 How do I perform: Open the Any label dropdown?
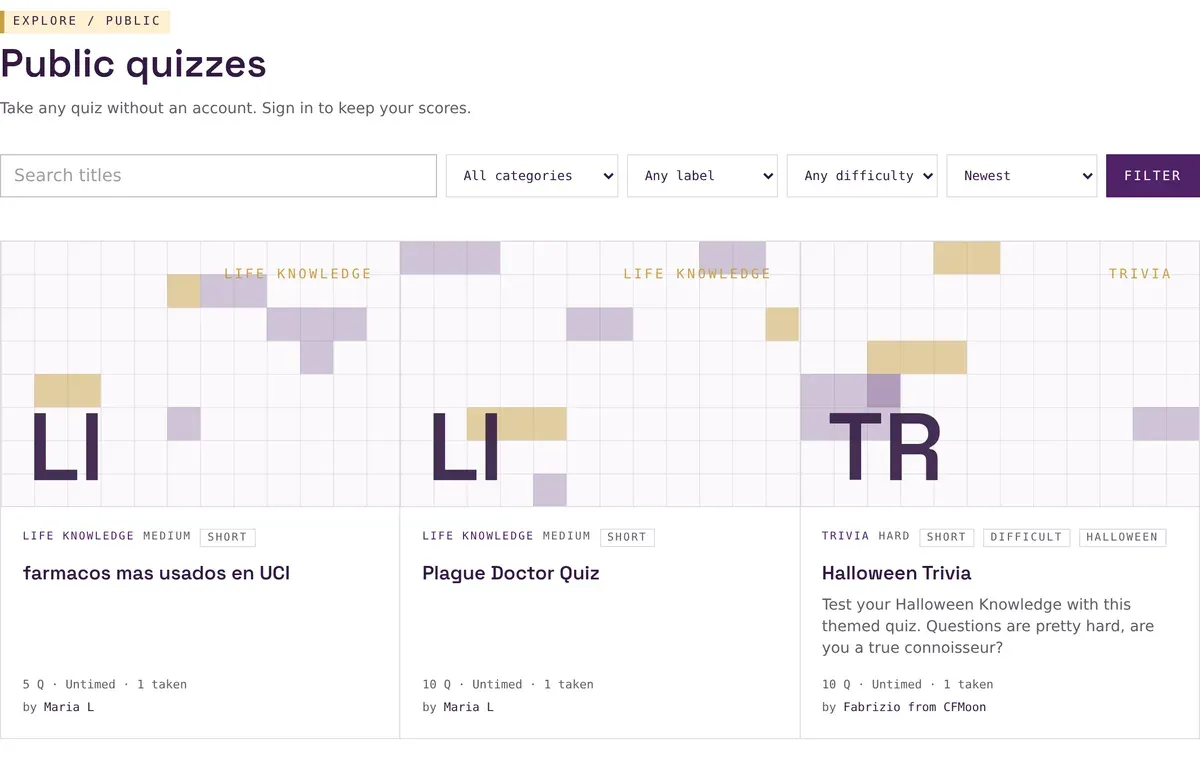702,176
